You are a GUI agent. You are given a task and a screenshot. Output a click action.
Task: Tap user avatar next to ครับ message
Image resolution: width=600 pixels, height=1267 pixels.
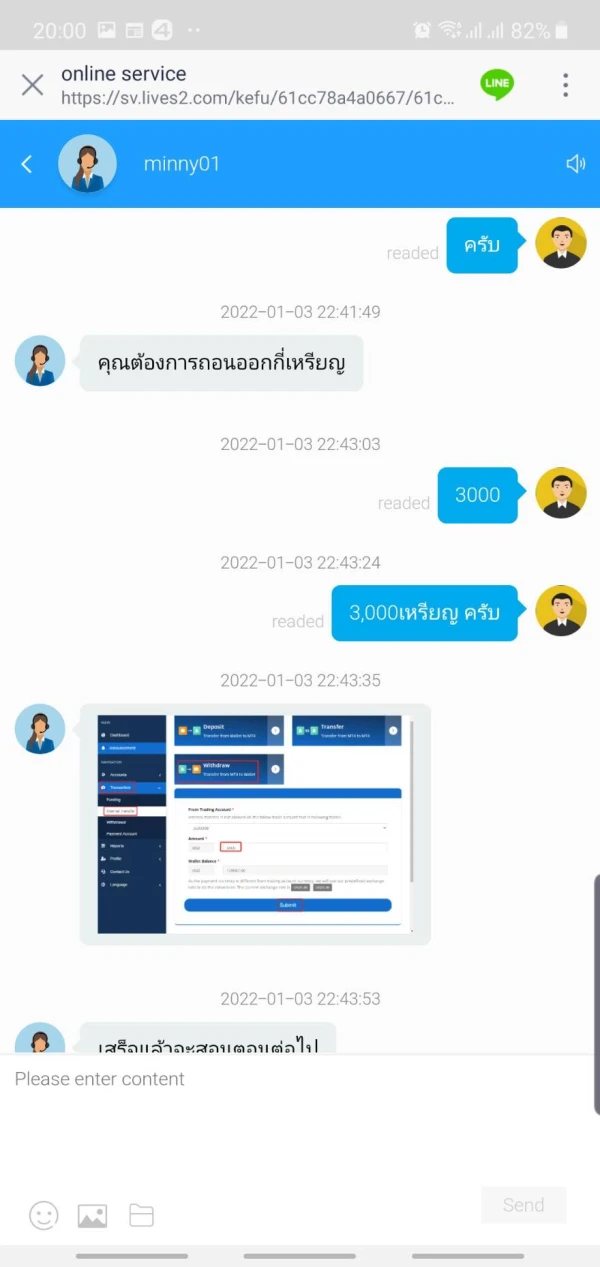(561, 243)
